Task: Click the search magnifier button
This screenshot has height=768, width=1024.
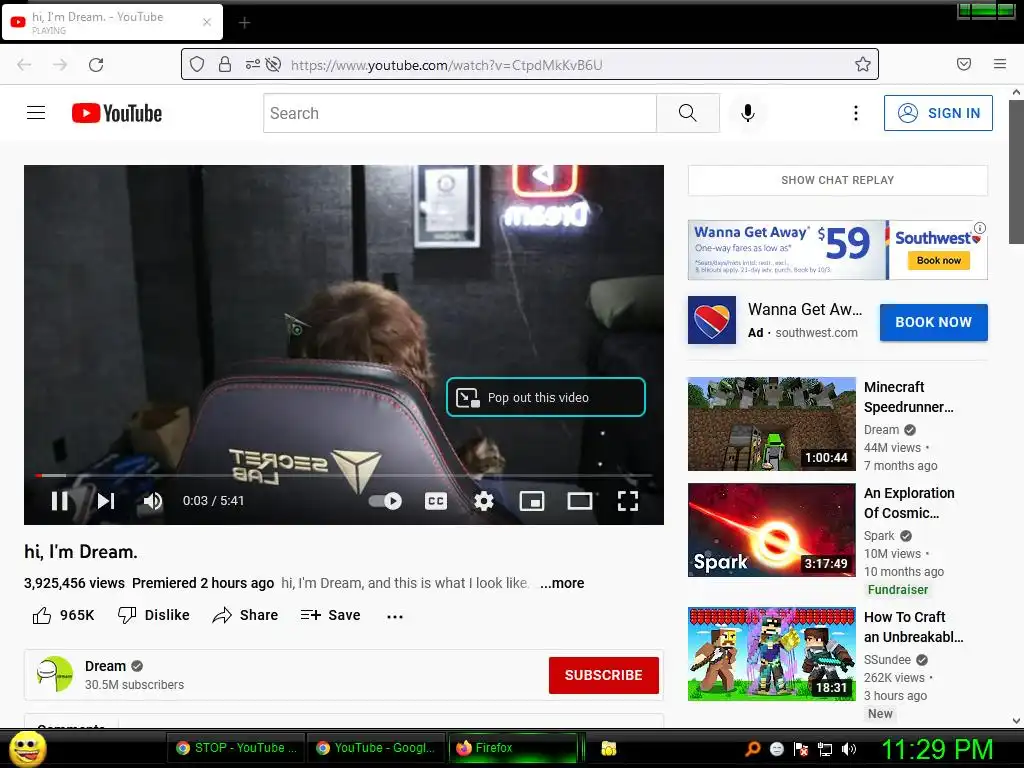Action: pos(688,113)
